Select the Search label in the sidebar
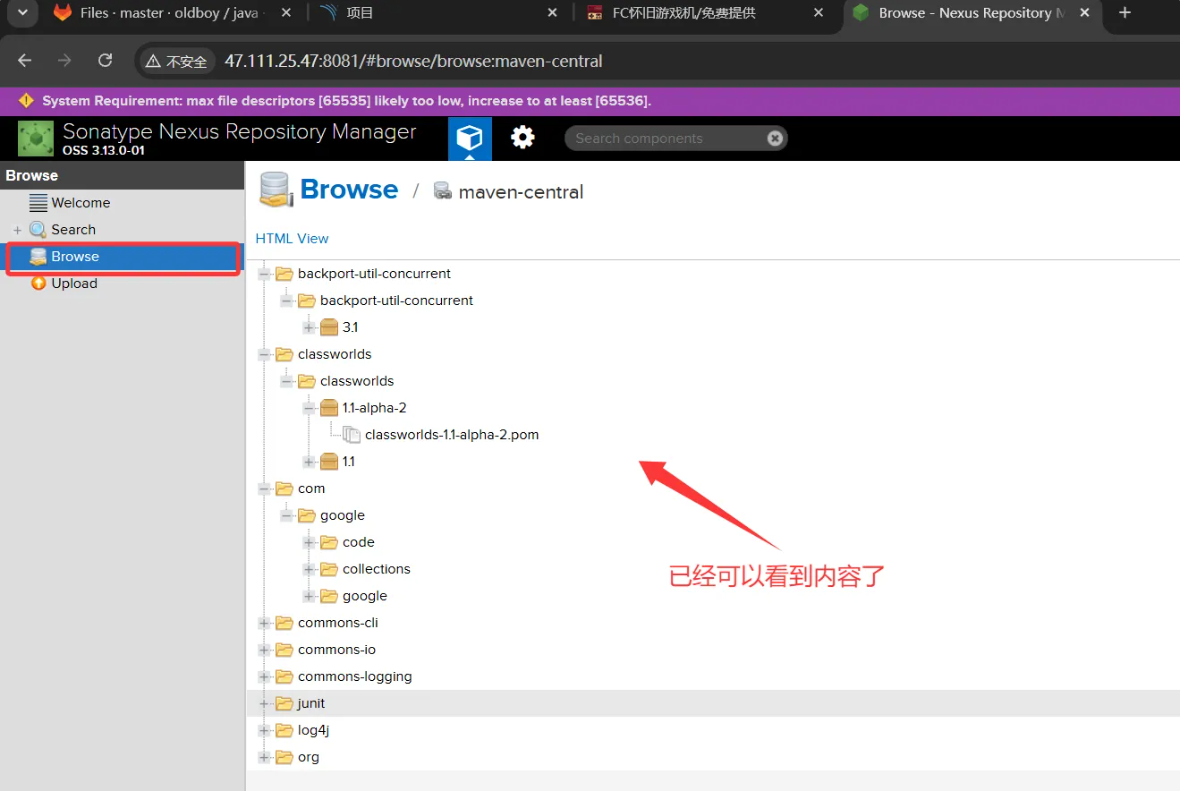 (73, 230)
